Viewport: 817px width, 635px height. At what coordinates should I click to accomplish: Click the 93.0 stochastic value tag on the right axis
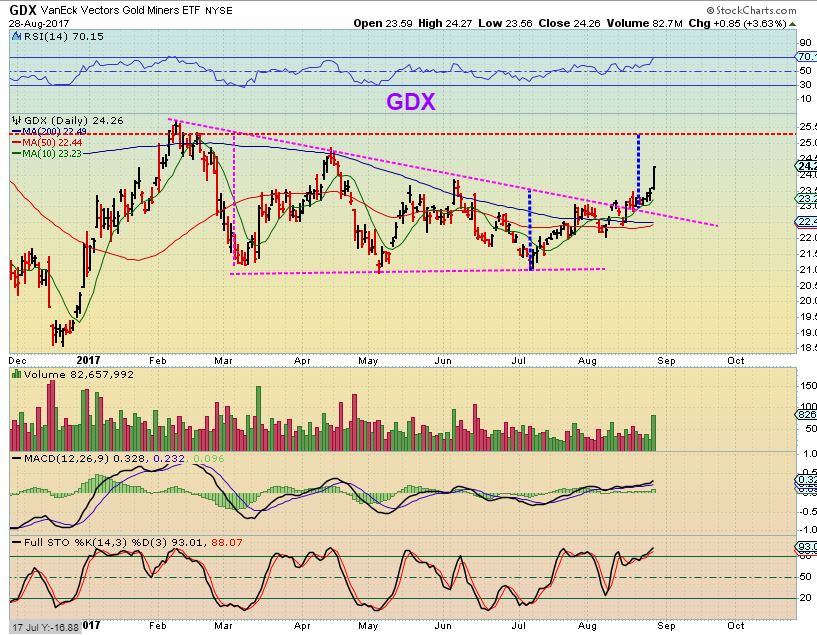pos(806,547)
